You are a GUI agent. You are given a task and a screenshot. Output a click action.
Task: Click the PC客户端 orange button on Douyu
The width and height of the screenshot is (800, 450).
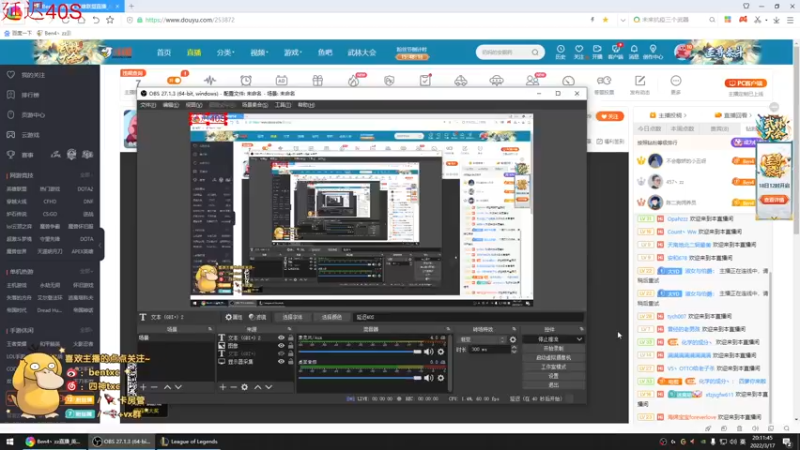(x=746, y=83)
